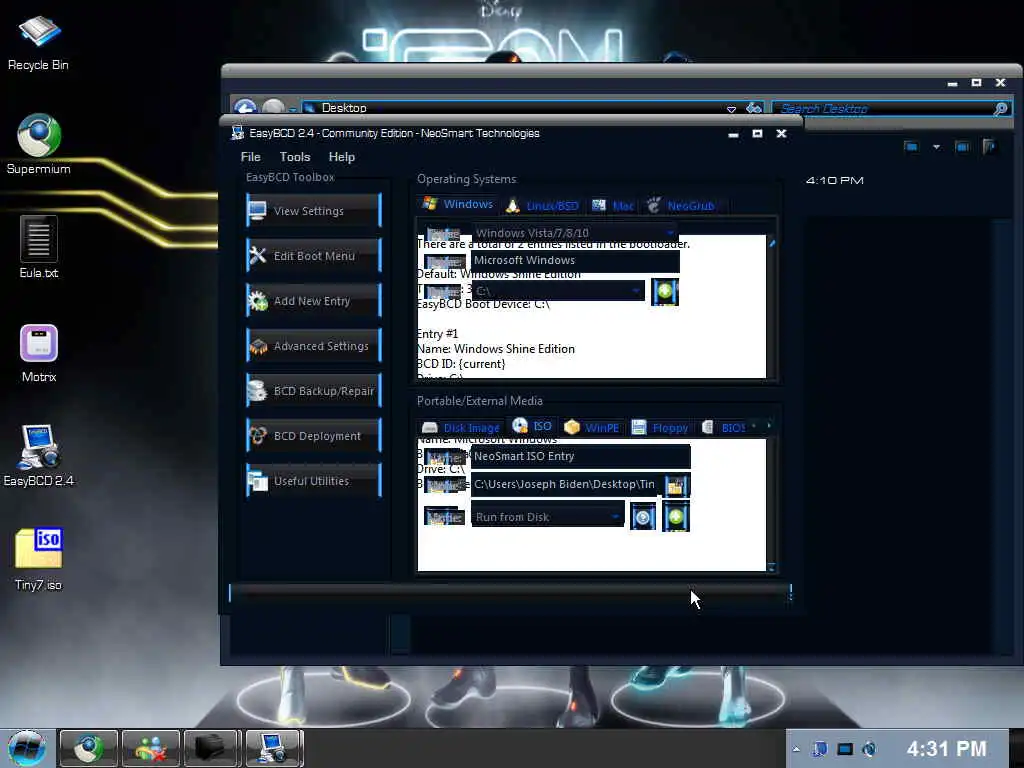Switch to the WinPE tab
Screen dimensions: 1024x768
pos(592,428)
